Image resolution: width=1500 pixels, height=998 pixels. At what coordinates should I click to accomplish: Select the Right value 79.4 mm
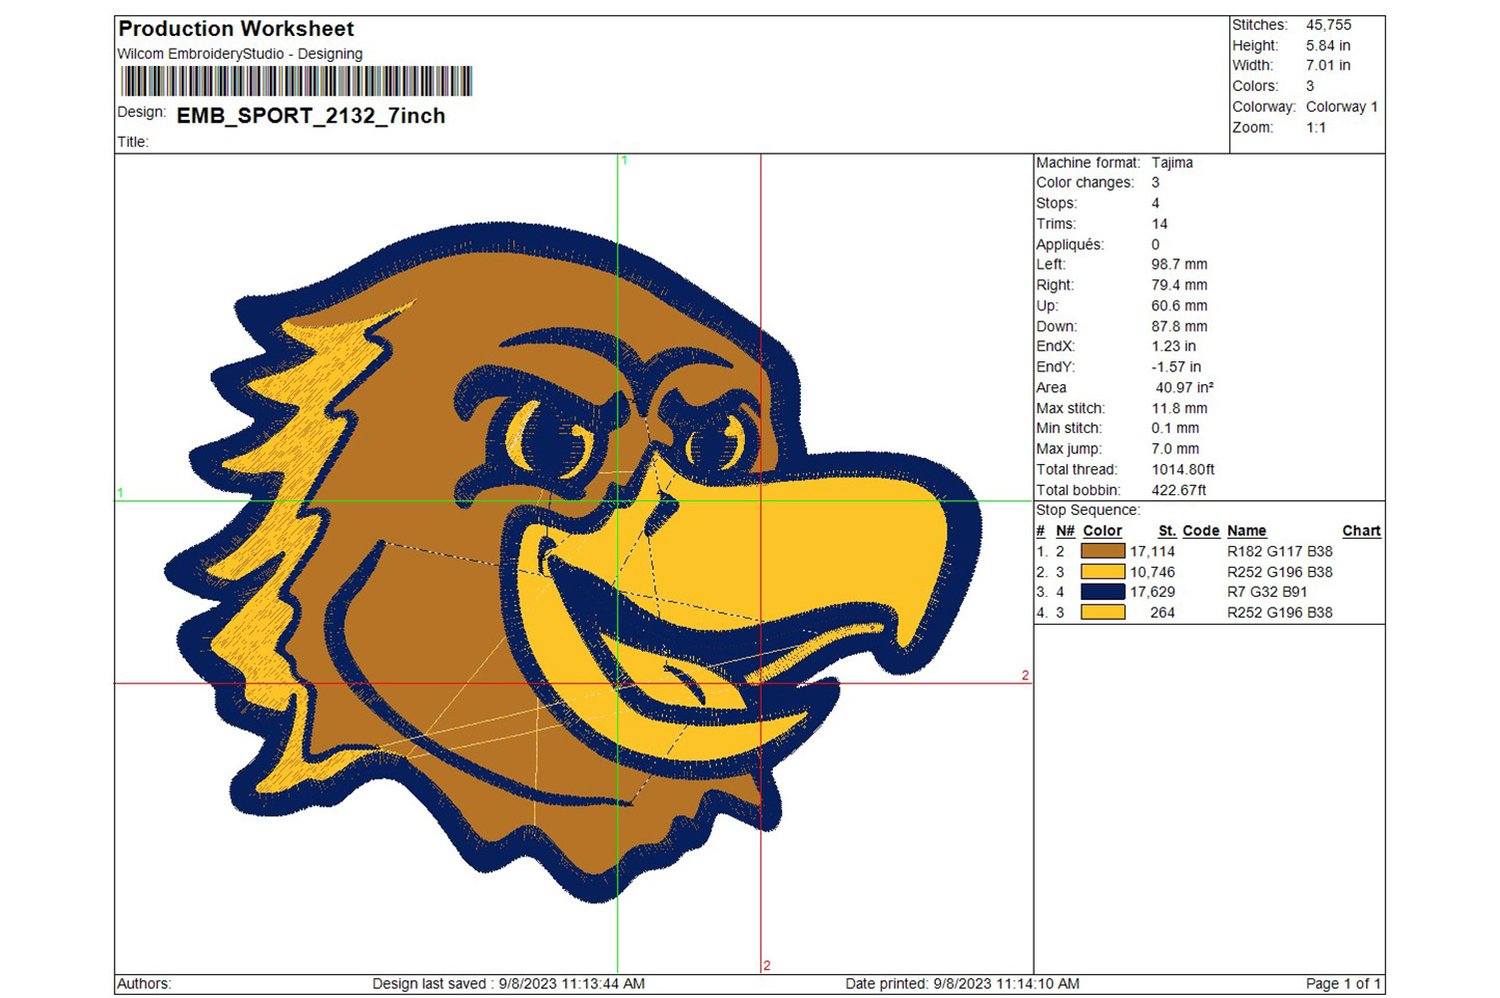pos(1179,285)
